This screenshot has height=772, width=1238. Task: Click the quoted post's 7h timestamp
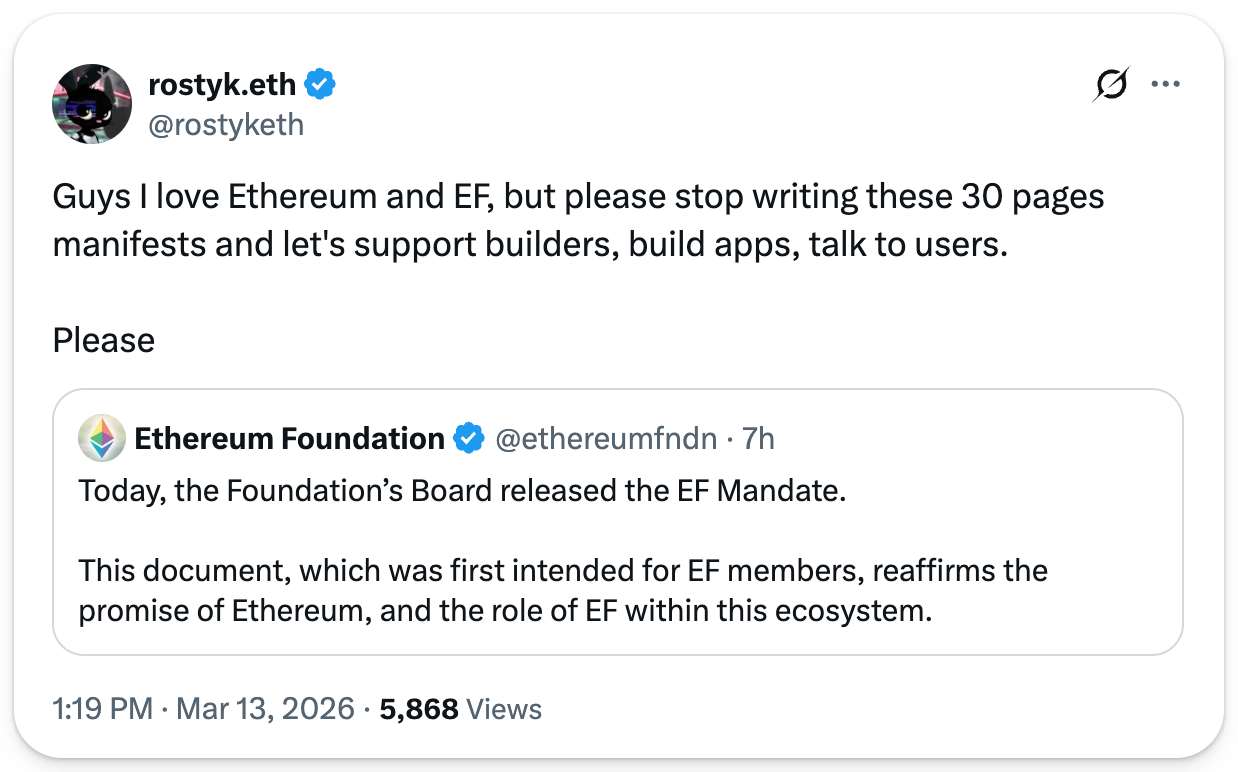click(758, 438)
